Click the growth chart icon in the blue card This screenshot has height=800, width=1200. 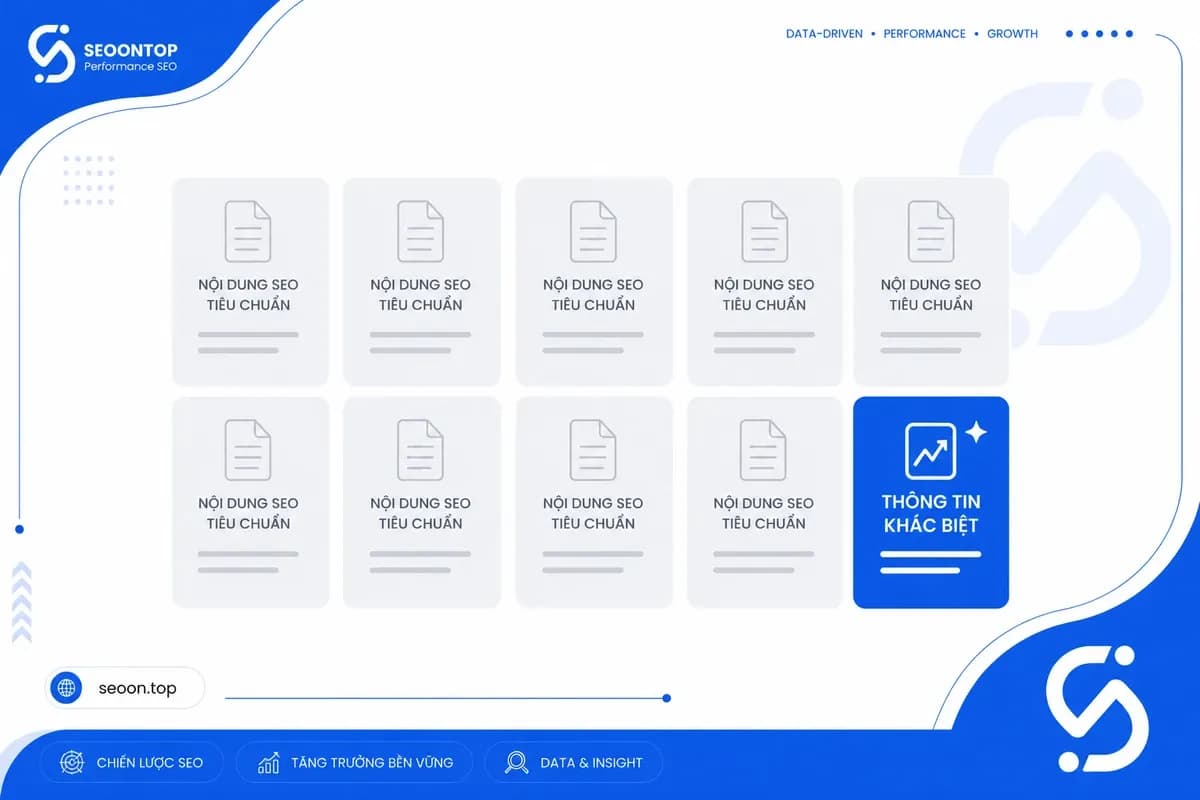tap(931, 451)
